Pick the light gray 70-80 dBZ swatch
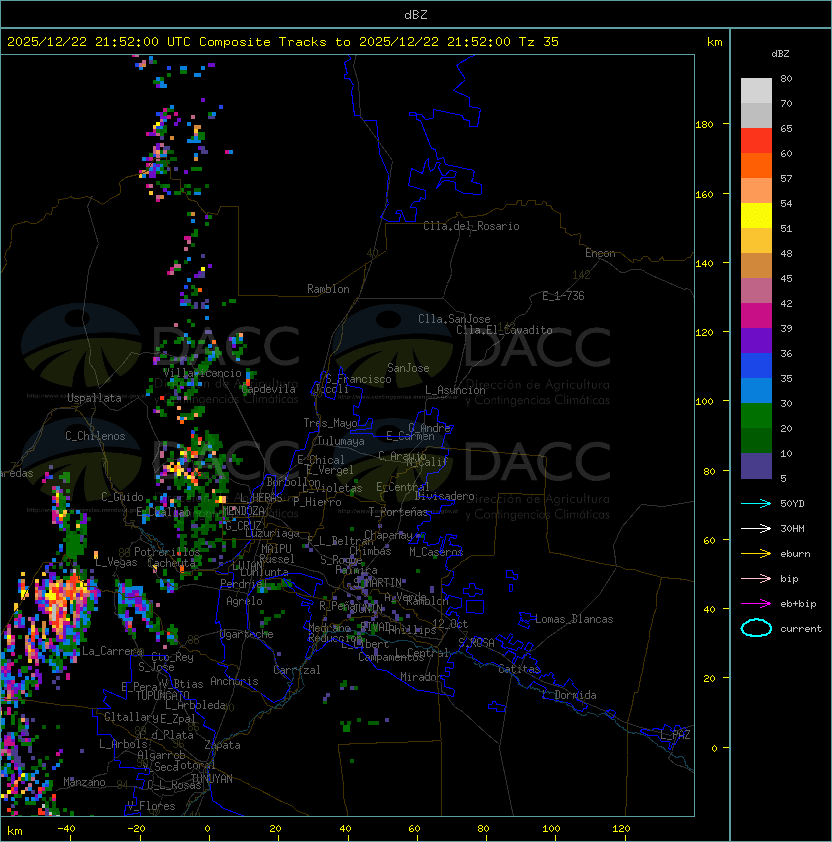This screenshot has height=842, width=832. tap(756, 91)
